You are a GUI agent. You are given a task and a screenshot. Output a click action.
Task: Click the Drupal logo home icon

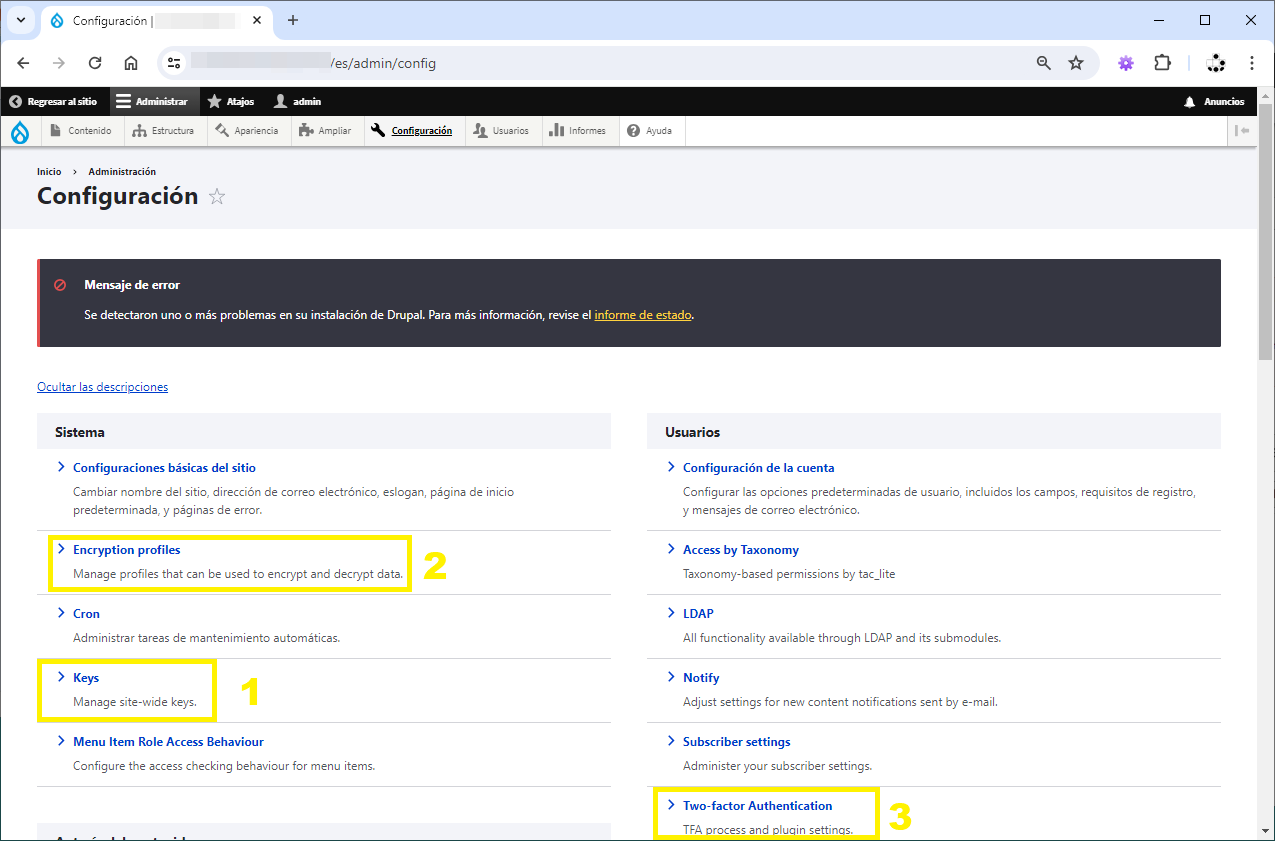(20, 131)
